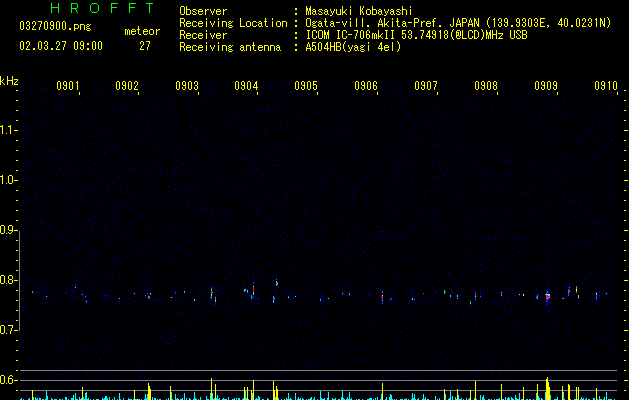This screenshot has height=400, width=629.
Task: Click the observer name Masayuki Kobayashi
Action: click(359, 11)
